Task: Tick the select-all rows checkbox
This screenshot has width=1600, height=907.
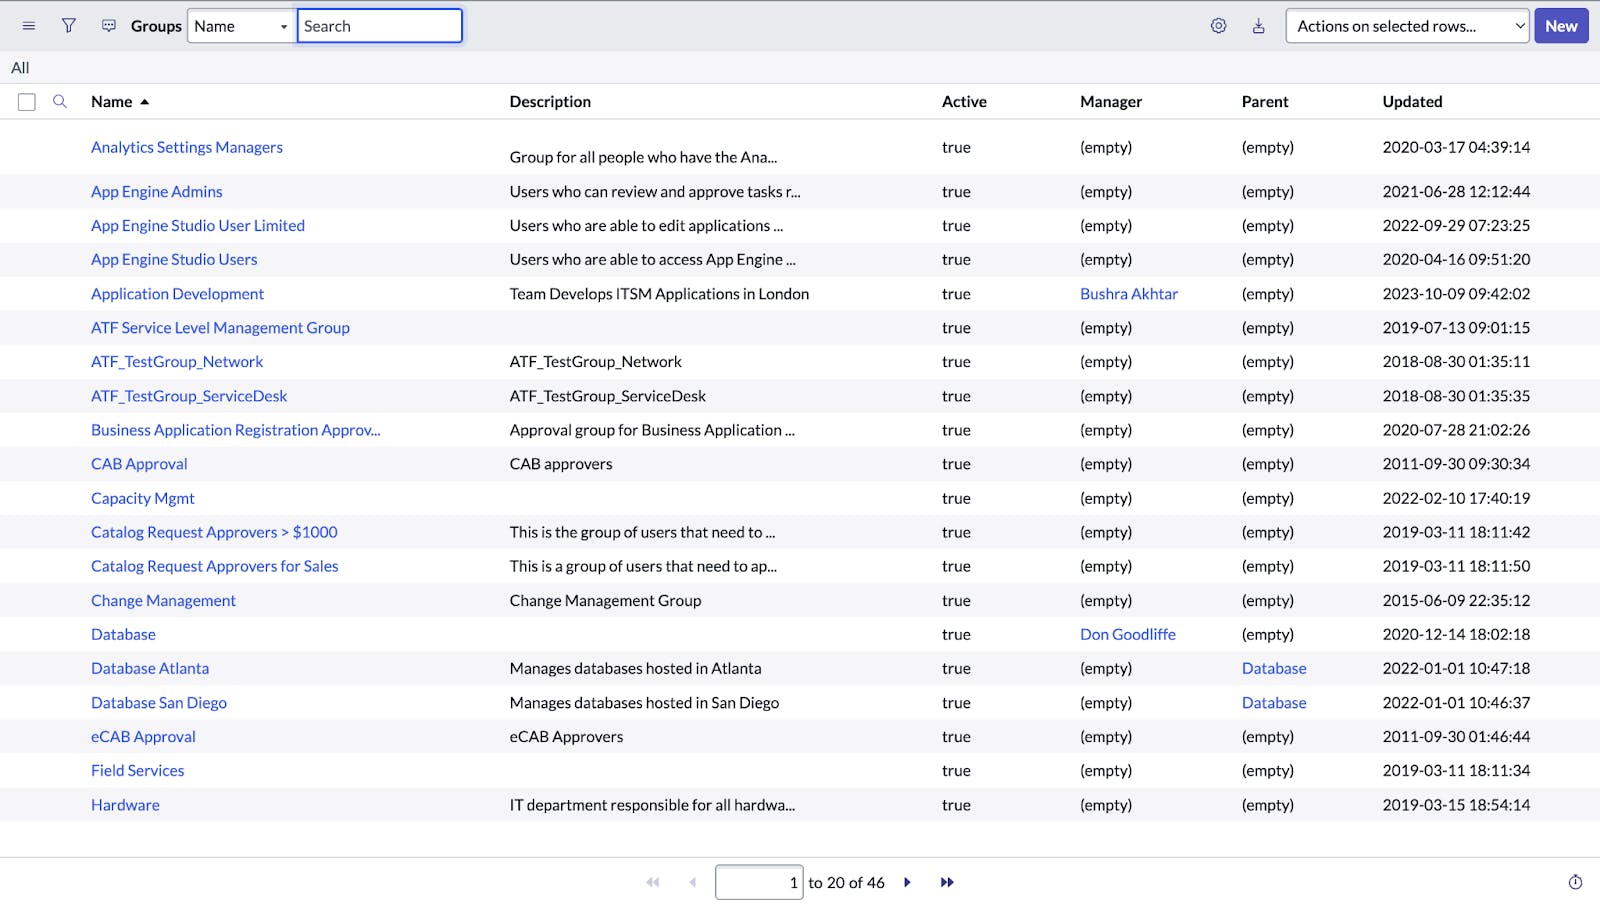Action: (27, 102)
